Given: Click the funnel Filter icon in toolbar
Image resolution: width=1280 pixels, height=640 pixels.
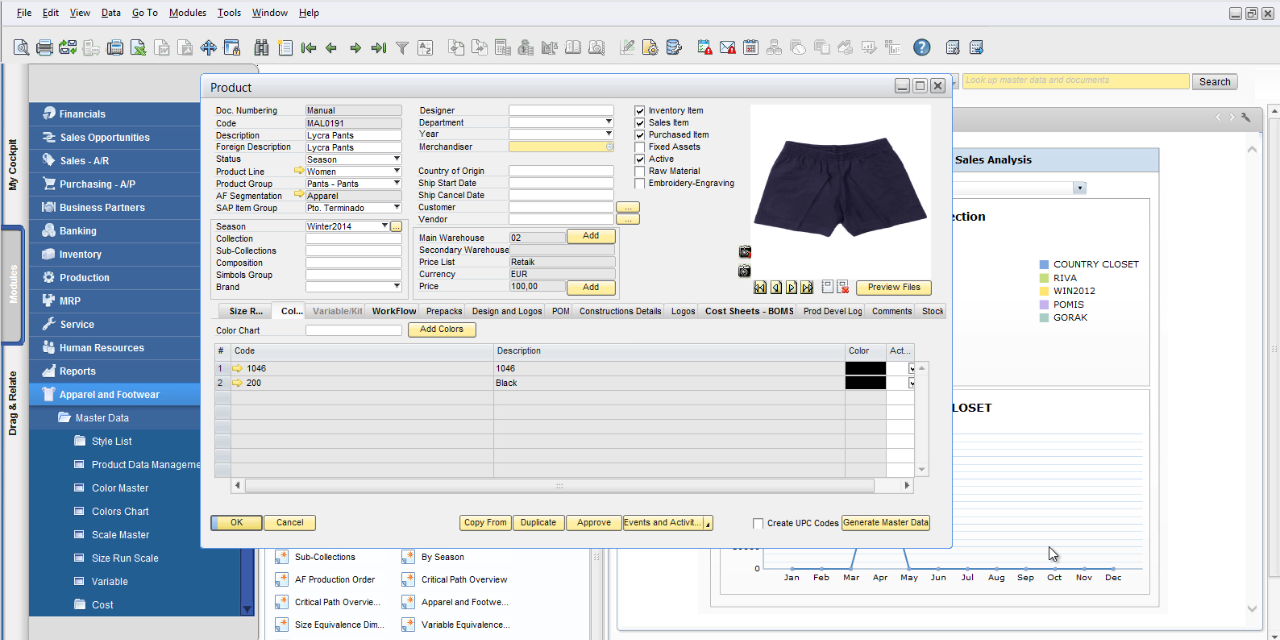Looking at the screenshot, I should 402,47.
